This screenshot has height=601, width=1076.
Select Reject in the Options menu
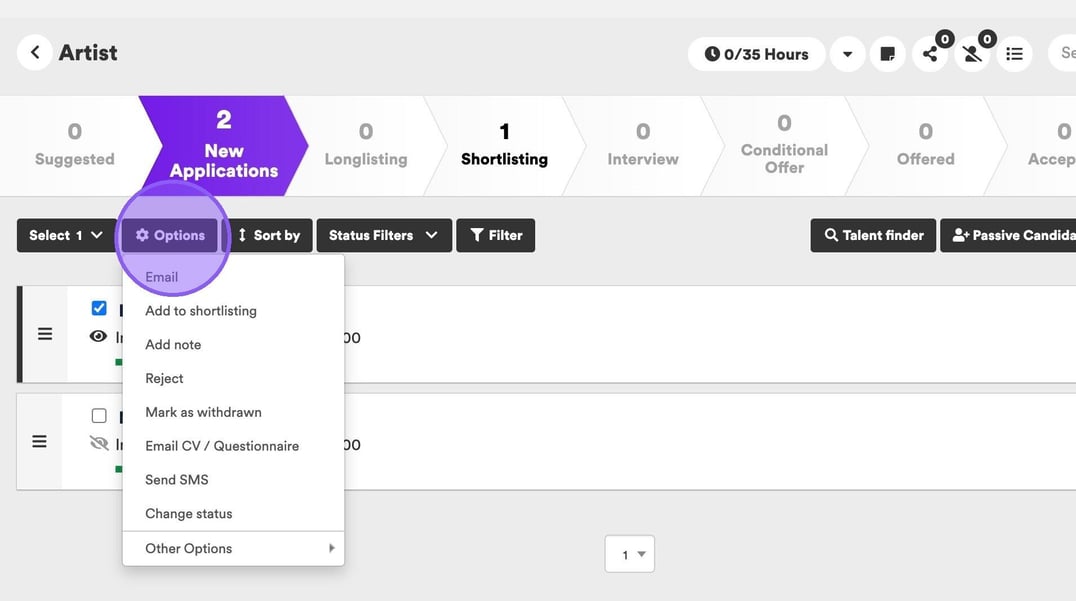(165, 378)
